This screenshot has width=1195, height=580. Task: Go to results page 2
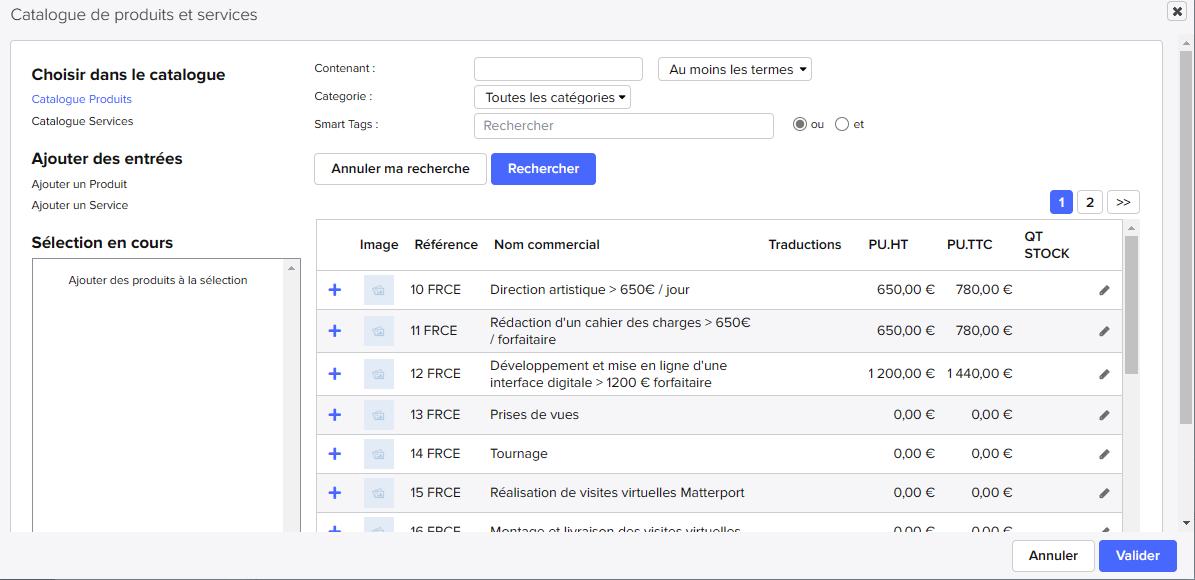[1090, 202]
